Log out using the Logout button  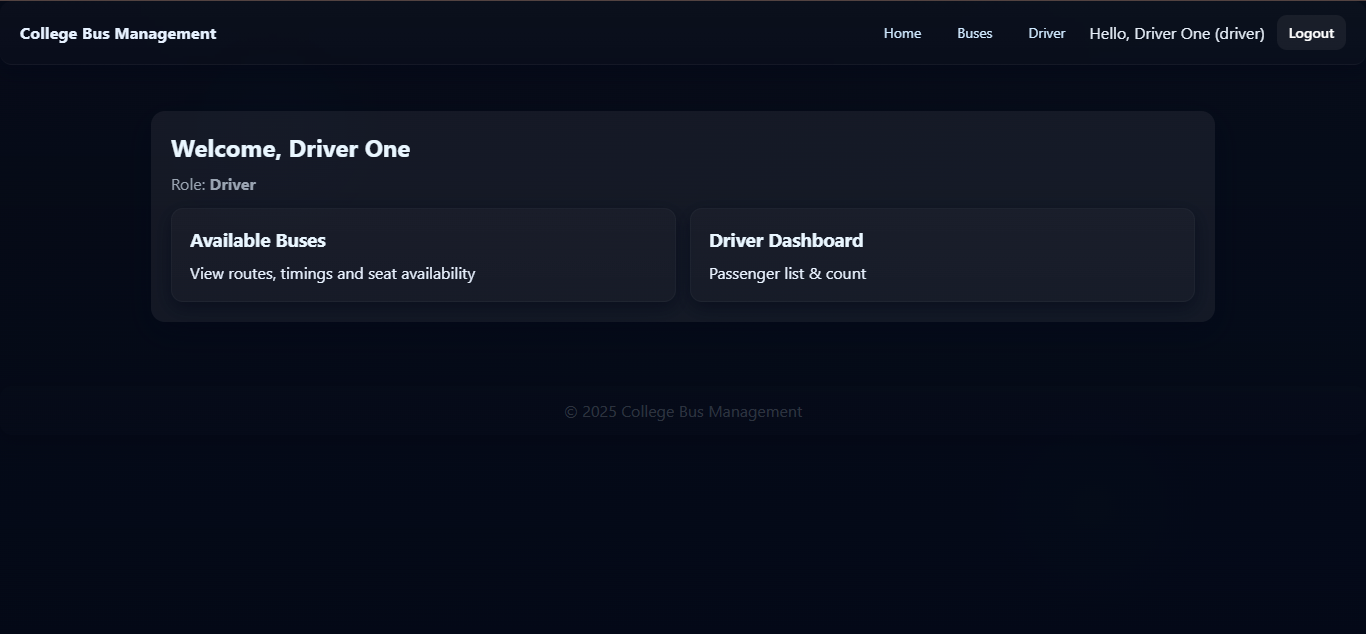(x=1311, y=33)
